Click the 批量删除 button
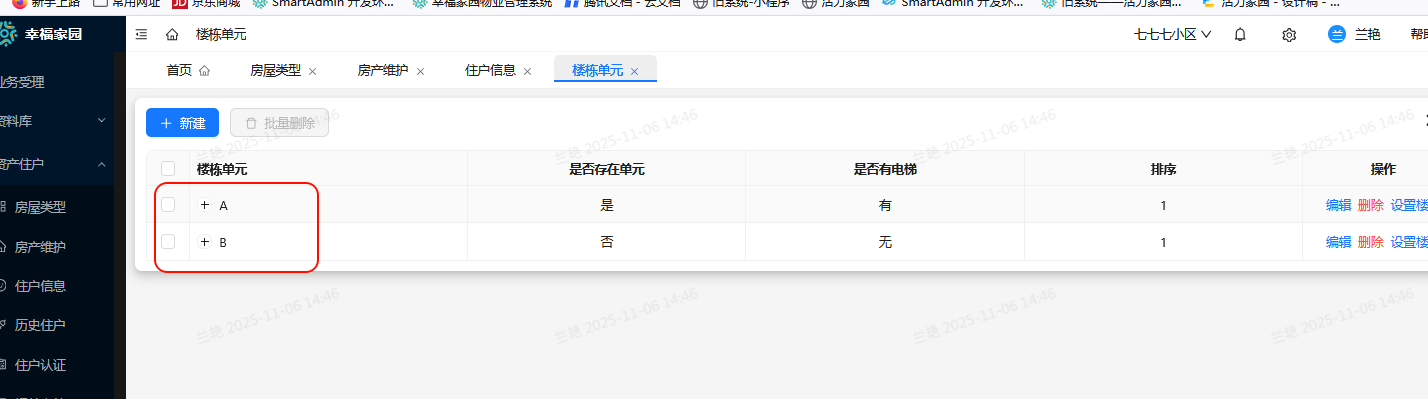 pyautogui.click(x=279, y=123)
